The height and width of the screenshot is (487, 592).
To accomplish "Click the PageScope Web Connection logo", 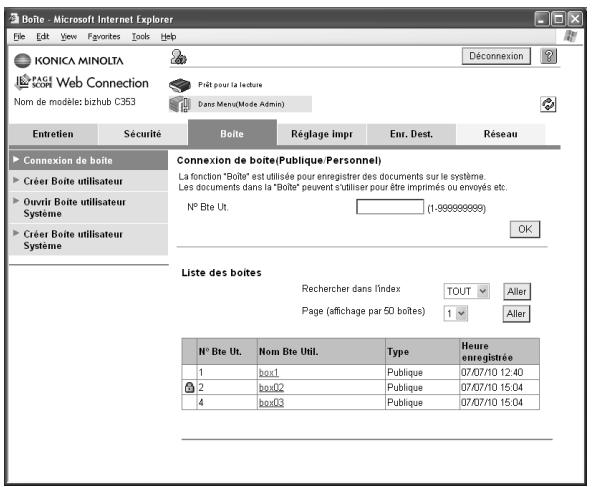I will 82,82.
